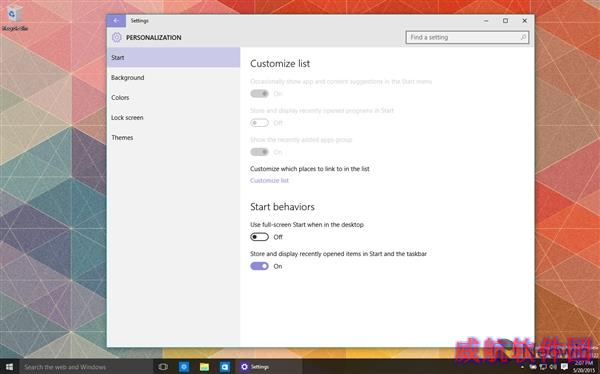
Task: Open the Store icon on the taskbar
Action: click(225, 367)
